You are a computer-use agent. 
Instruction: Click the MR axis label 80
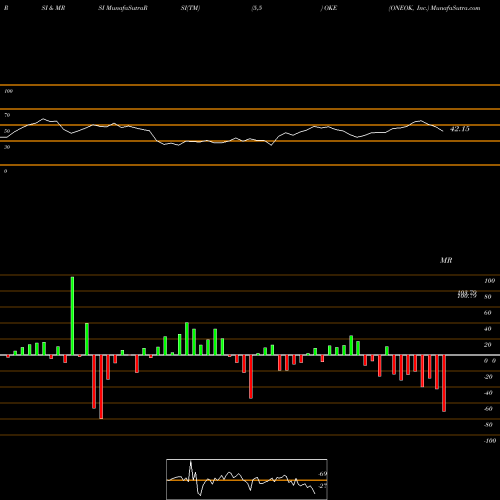point(488,297)
